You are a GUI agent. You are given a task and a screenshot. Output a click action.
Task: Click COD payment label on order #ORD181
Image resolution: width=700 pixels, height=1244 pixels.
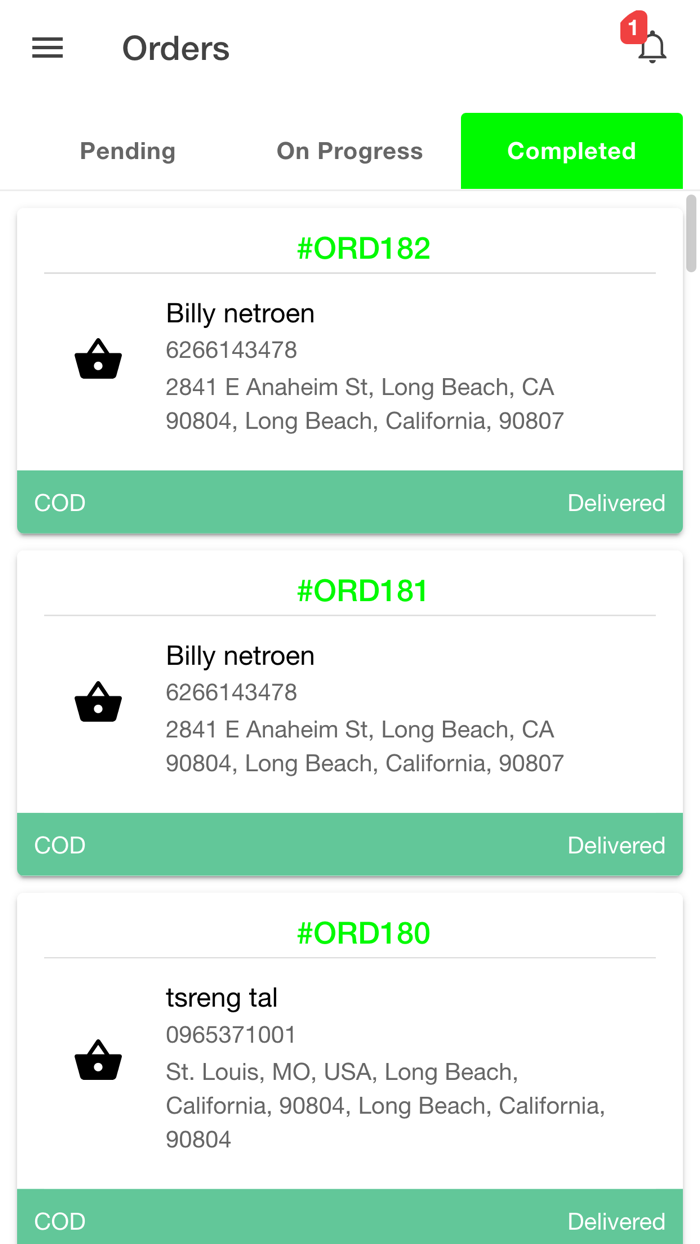(x=60, y=845)
